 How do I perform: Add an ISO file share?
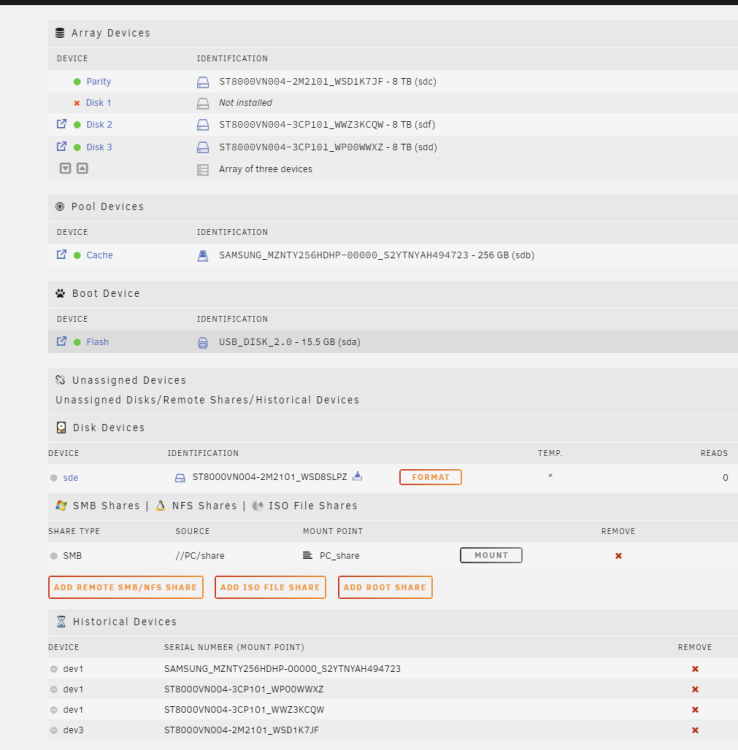pyautogui.click(x=270, y=587)
